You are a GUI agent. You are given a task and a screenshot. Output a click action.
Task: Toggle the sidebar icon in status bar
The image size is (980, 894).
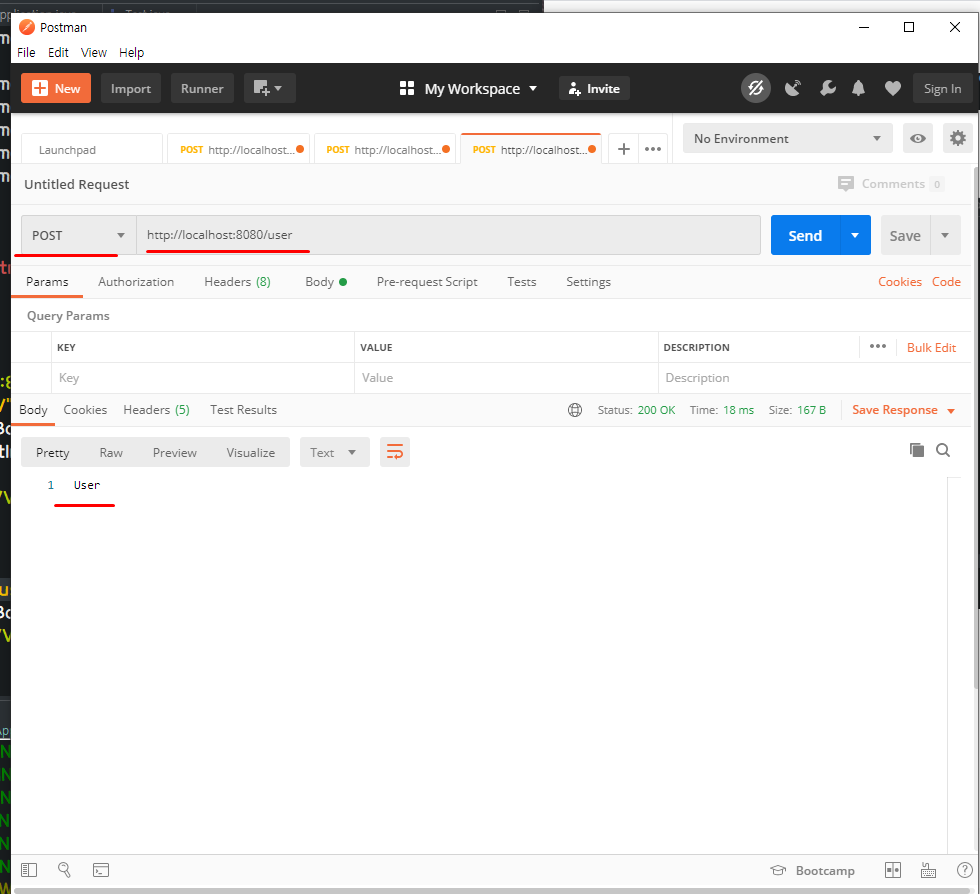(x=29, y=870)
